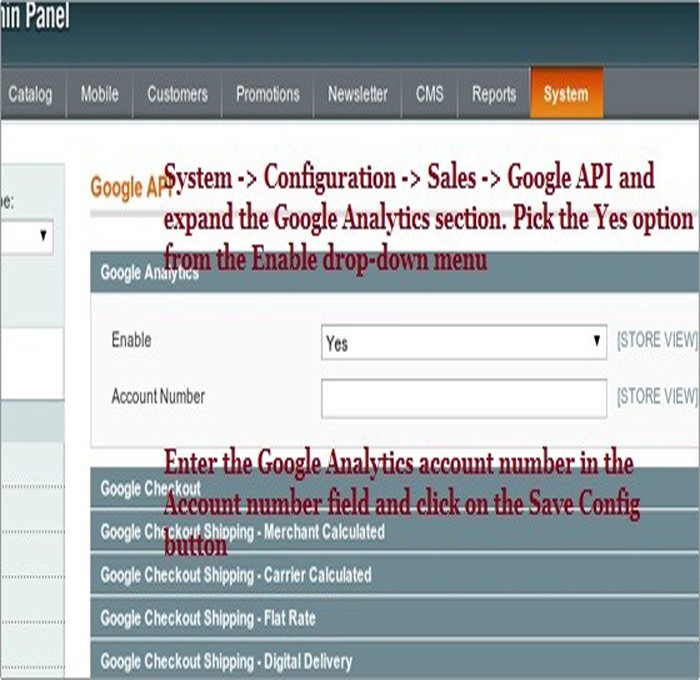Open the System menu
The height and width of the screenshot is (680, 700).
click(x=566, y=94)
